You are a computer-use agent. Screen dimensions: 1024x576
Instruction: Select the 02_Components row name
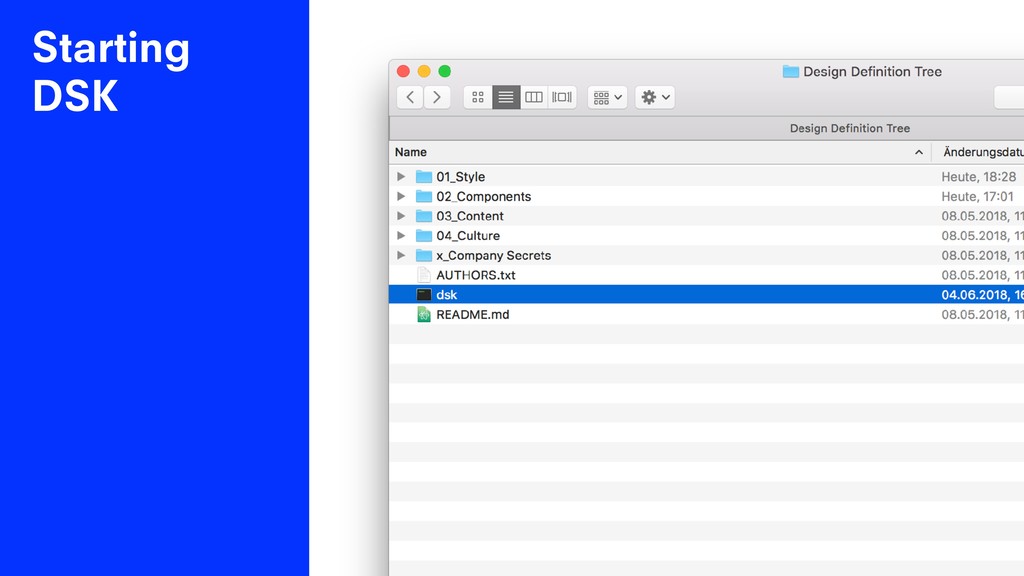483,197
